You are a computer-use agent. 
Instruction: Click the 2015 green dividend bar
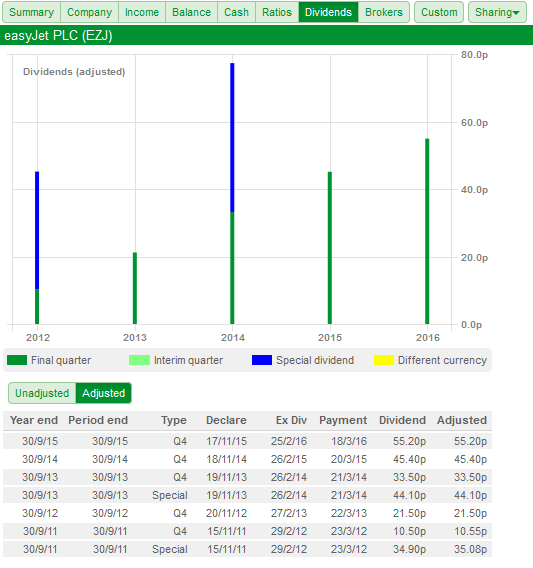click(330, 248)
